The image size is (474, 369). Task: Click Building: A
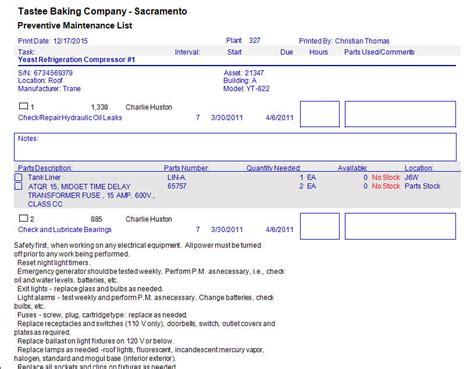tap(240, 81)
